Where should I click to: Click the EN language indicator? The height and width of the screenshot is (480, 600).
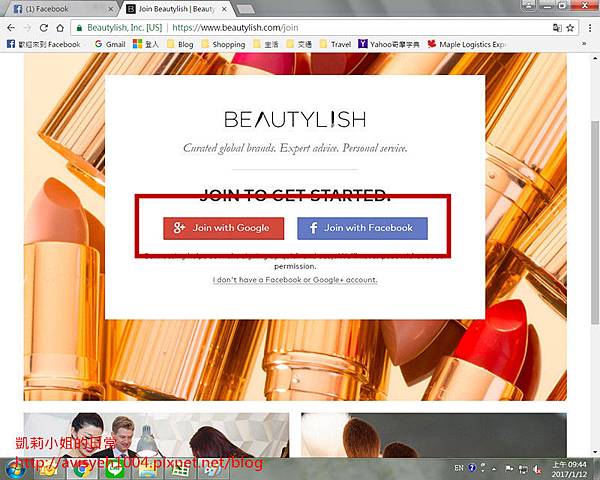pyautogui.click(x=459, y=468)
